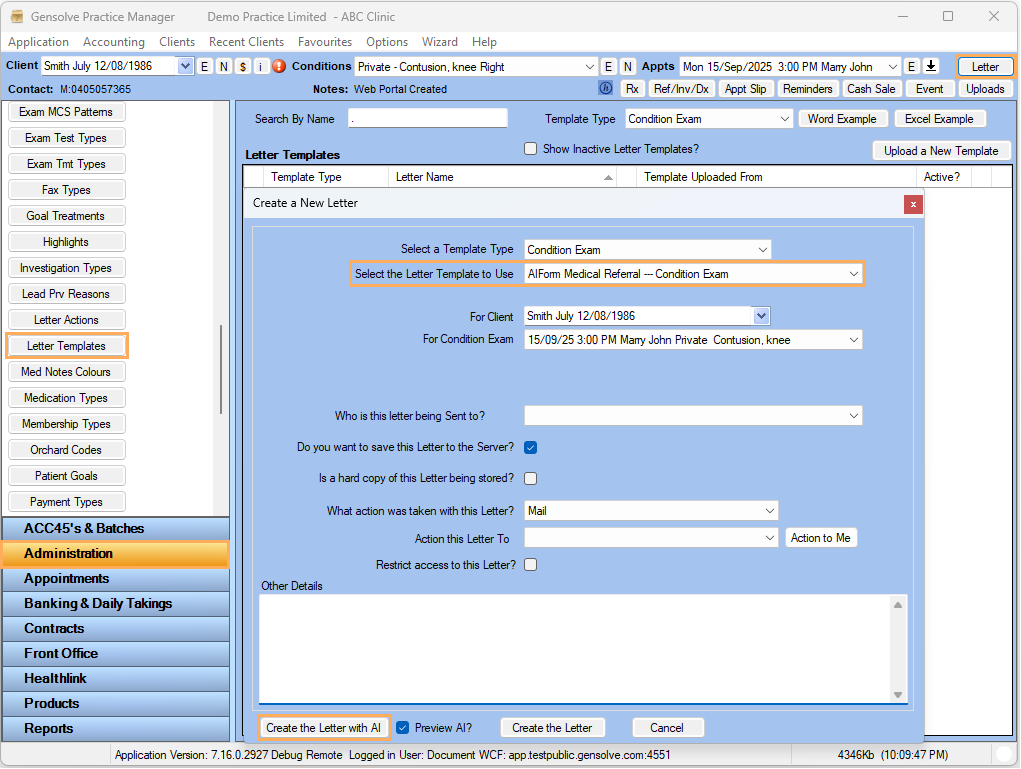Viewport: 1021px width, 769px height.
Task: Click the appointment download arrow icon
Action: [x=931, y=67]
